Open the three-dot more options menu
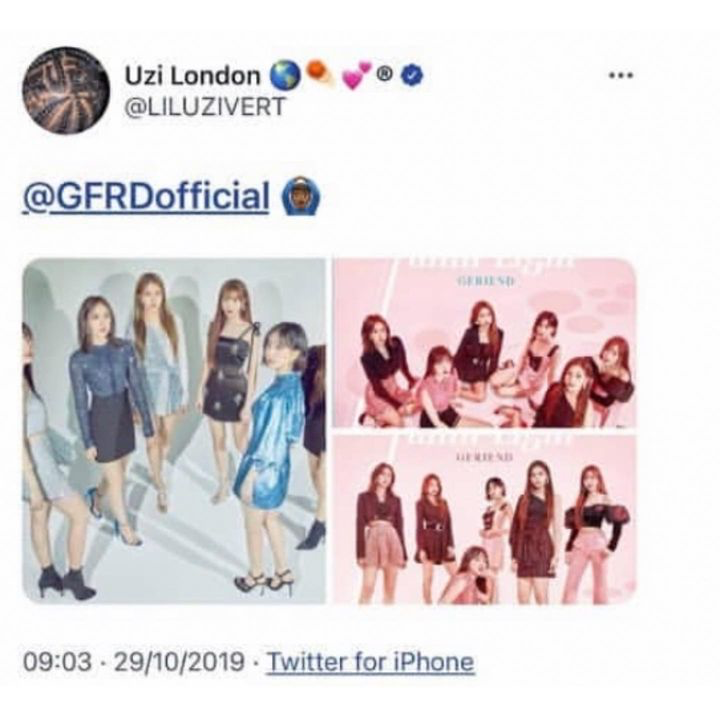Screen dimensions: 720x720 pyautogui.click(x=621, y=75)
